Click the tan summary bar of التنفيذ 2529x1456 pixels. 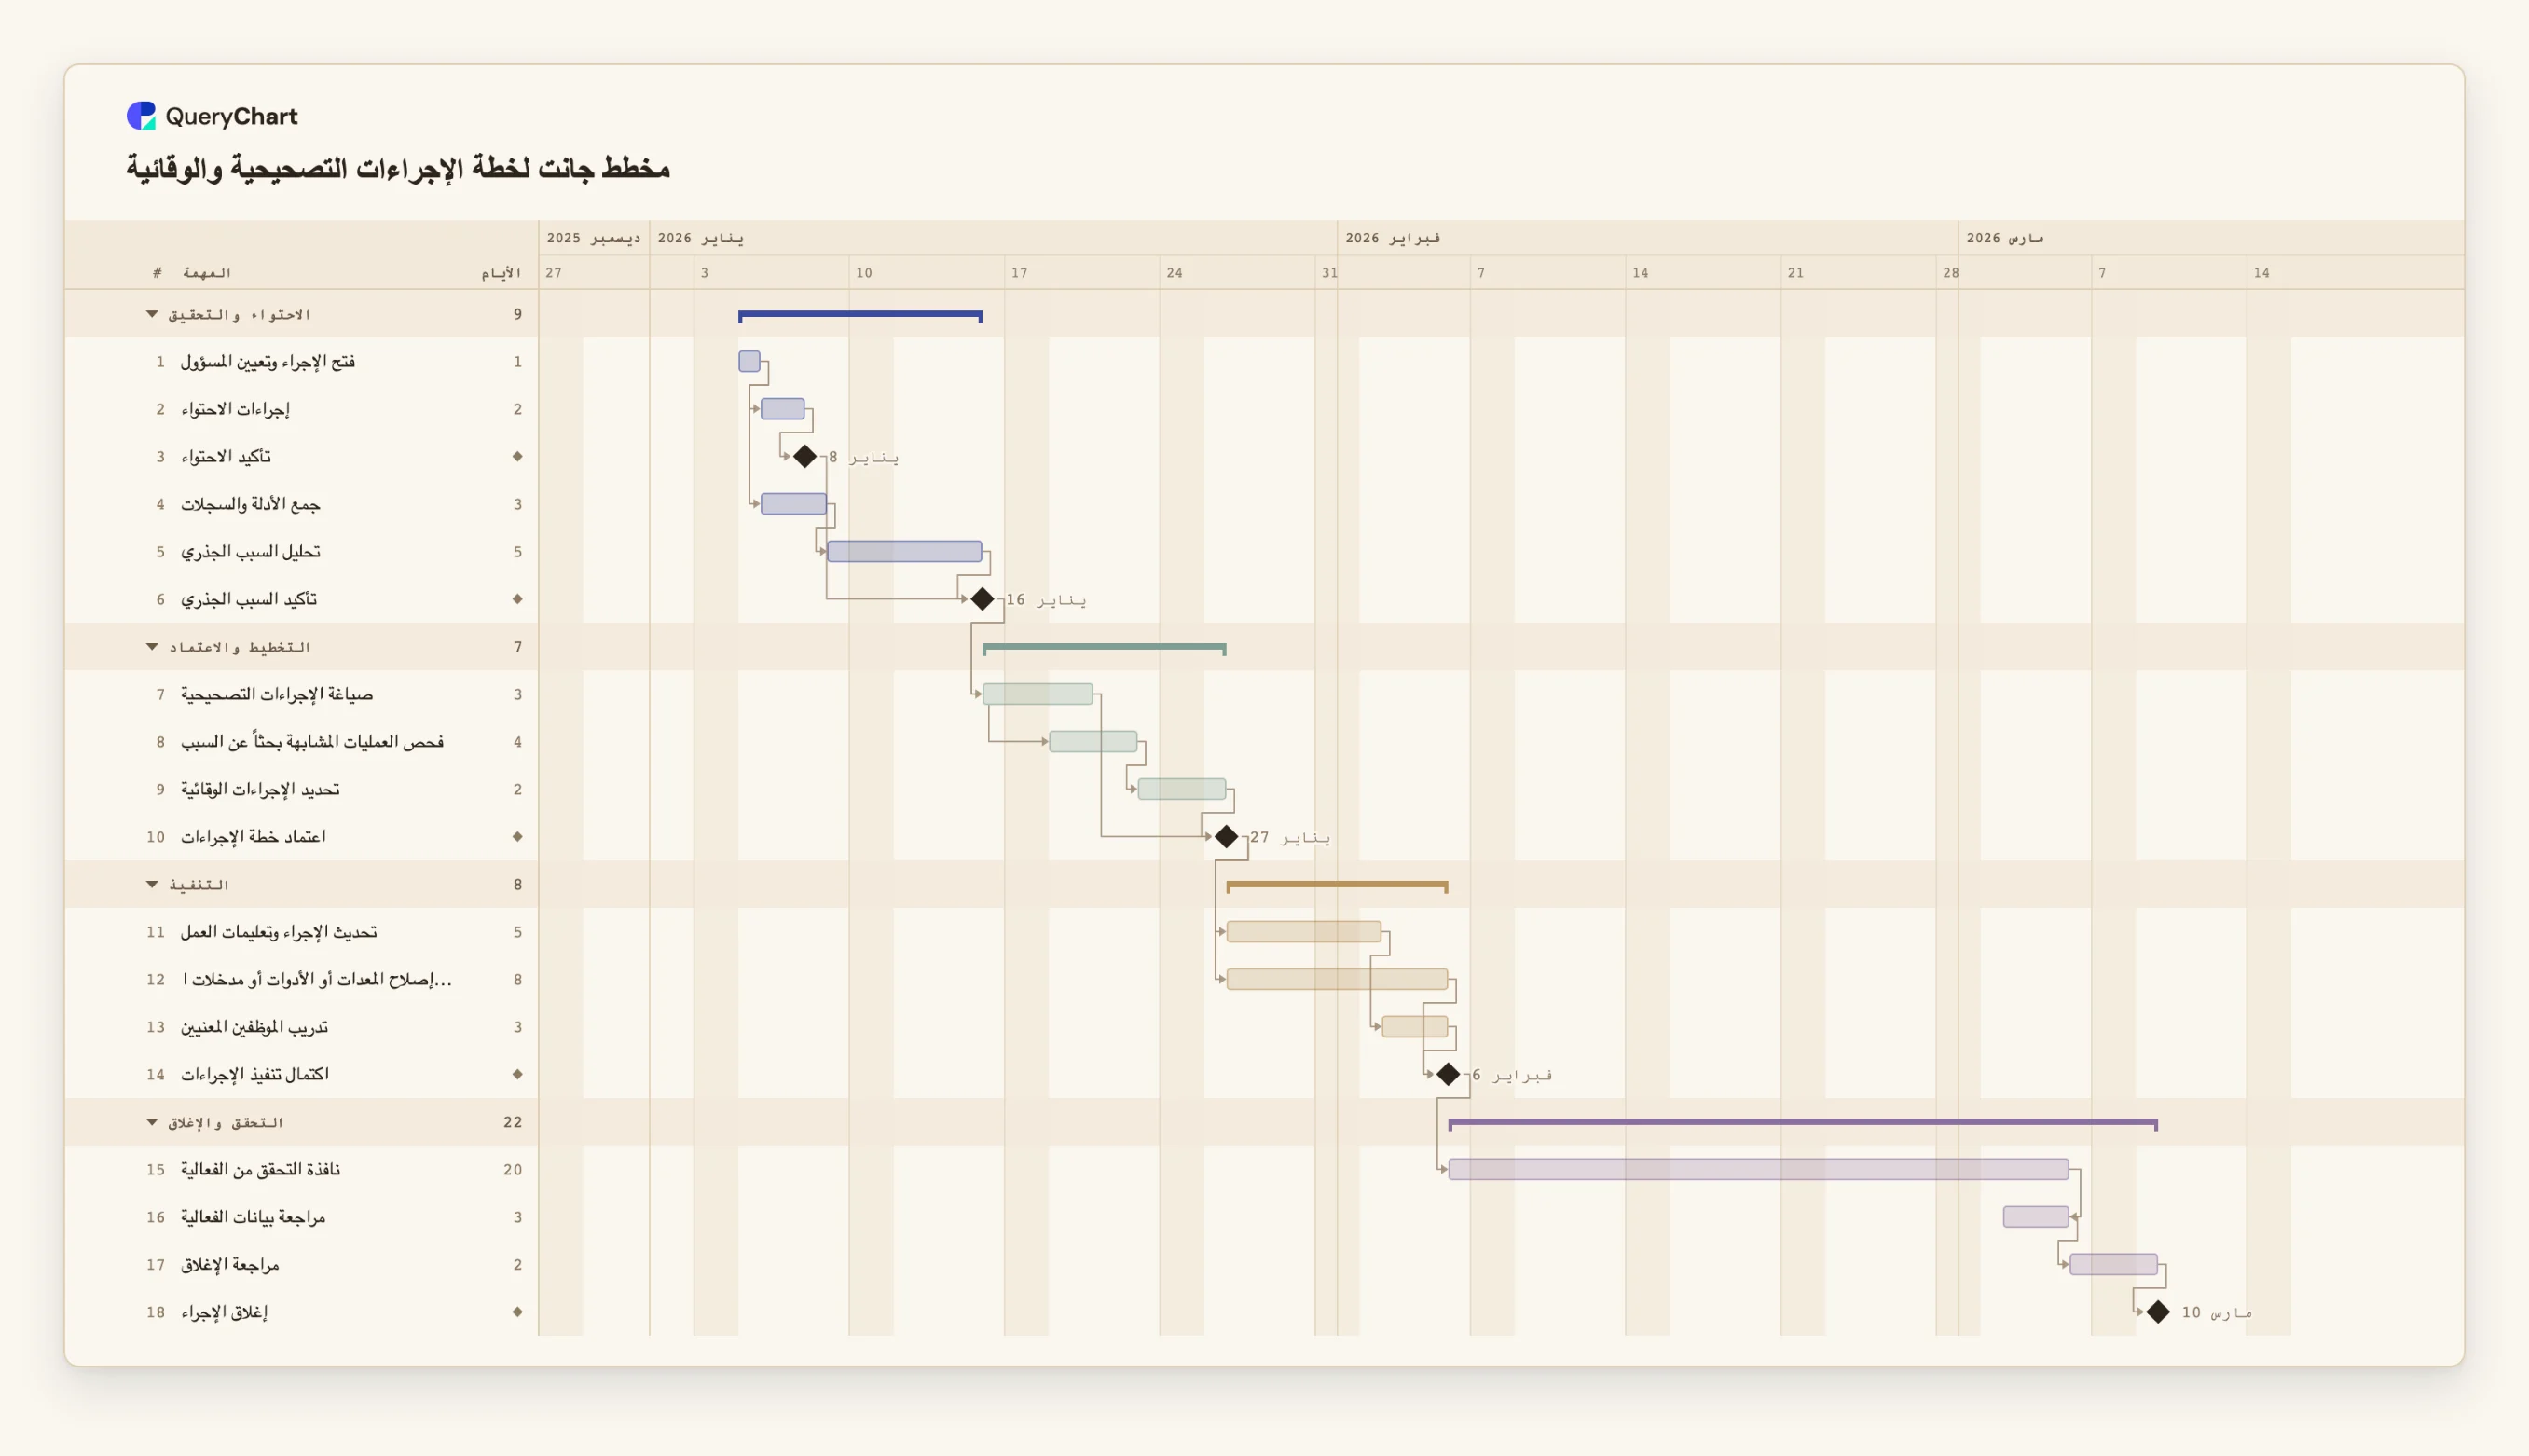1337,886
